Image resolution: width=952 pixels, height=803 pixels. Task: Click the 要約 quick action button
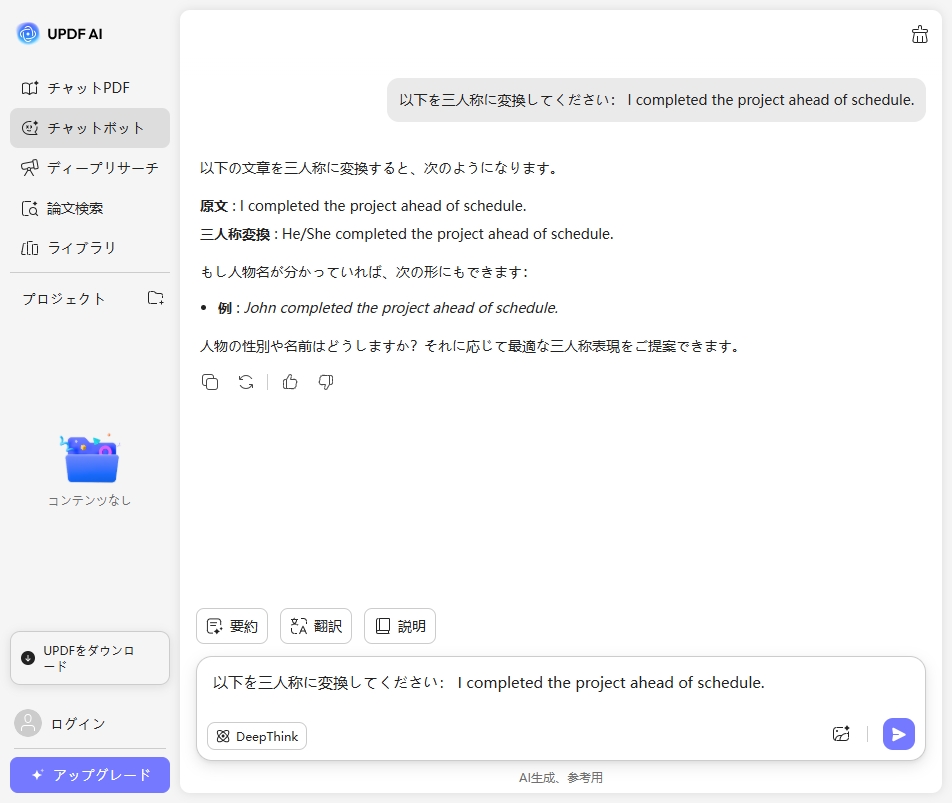[232, 626]
